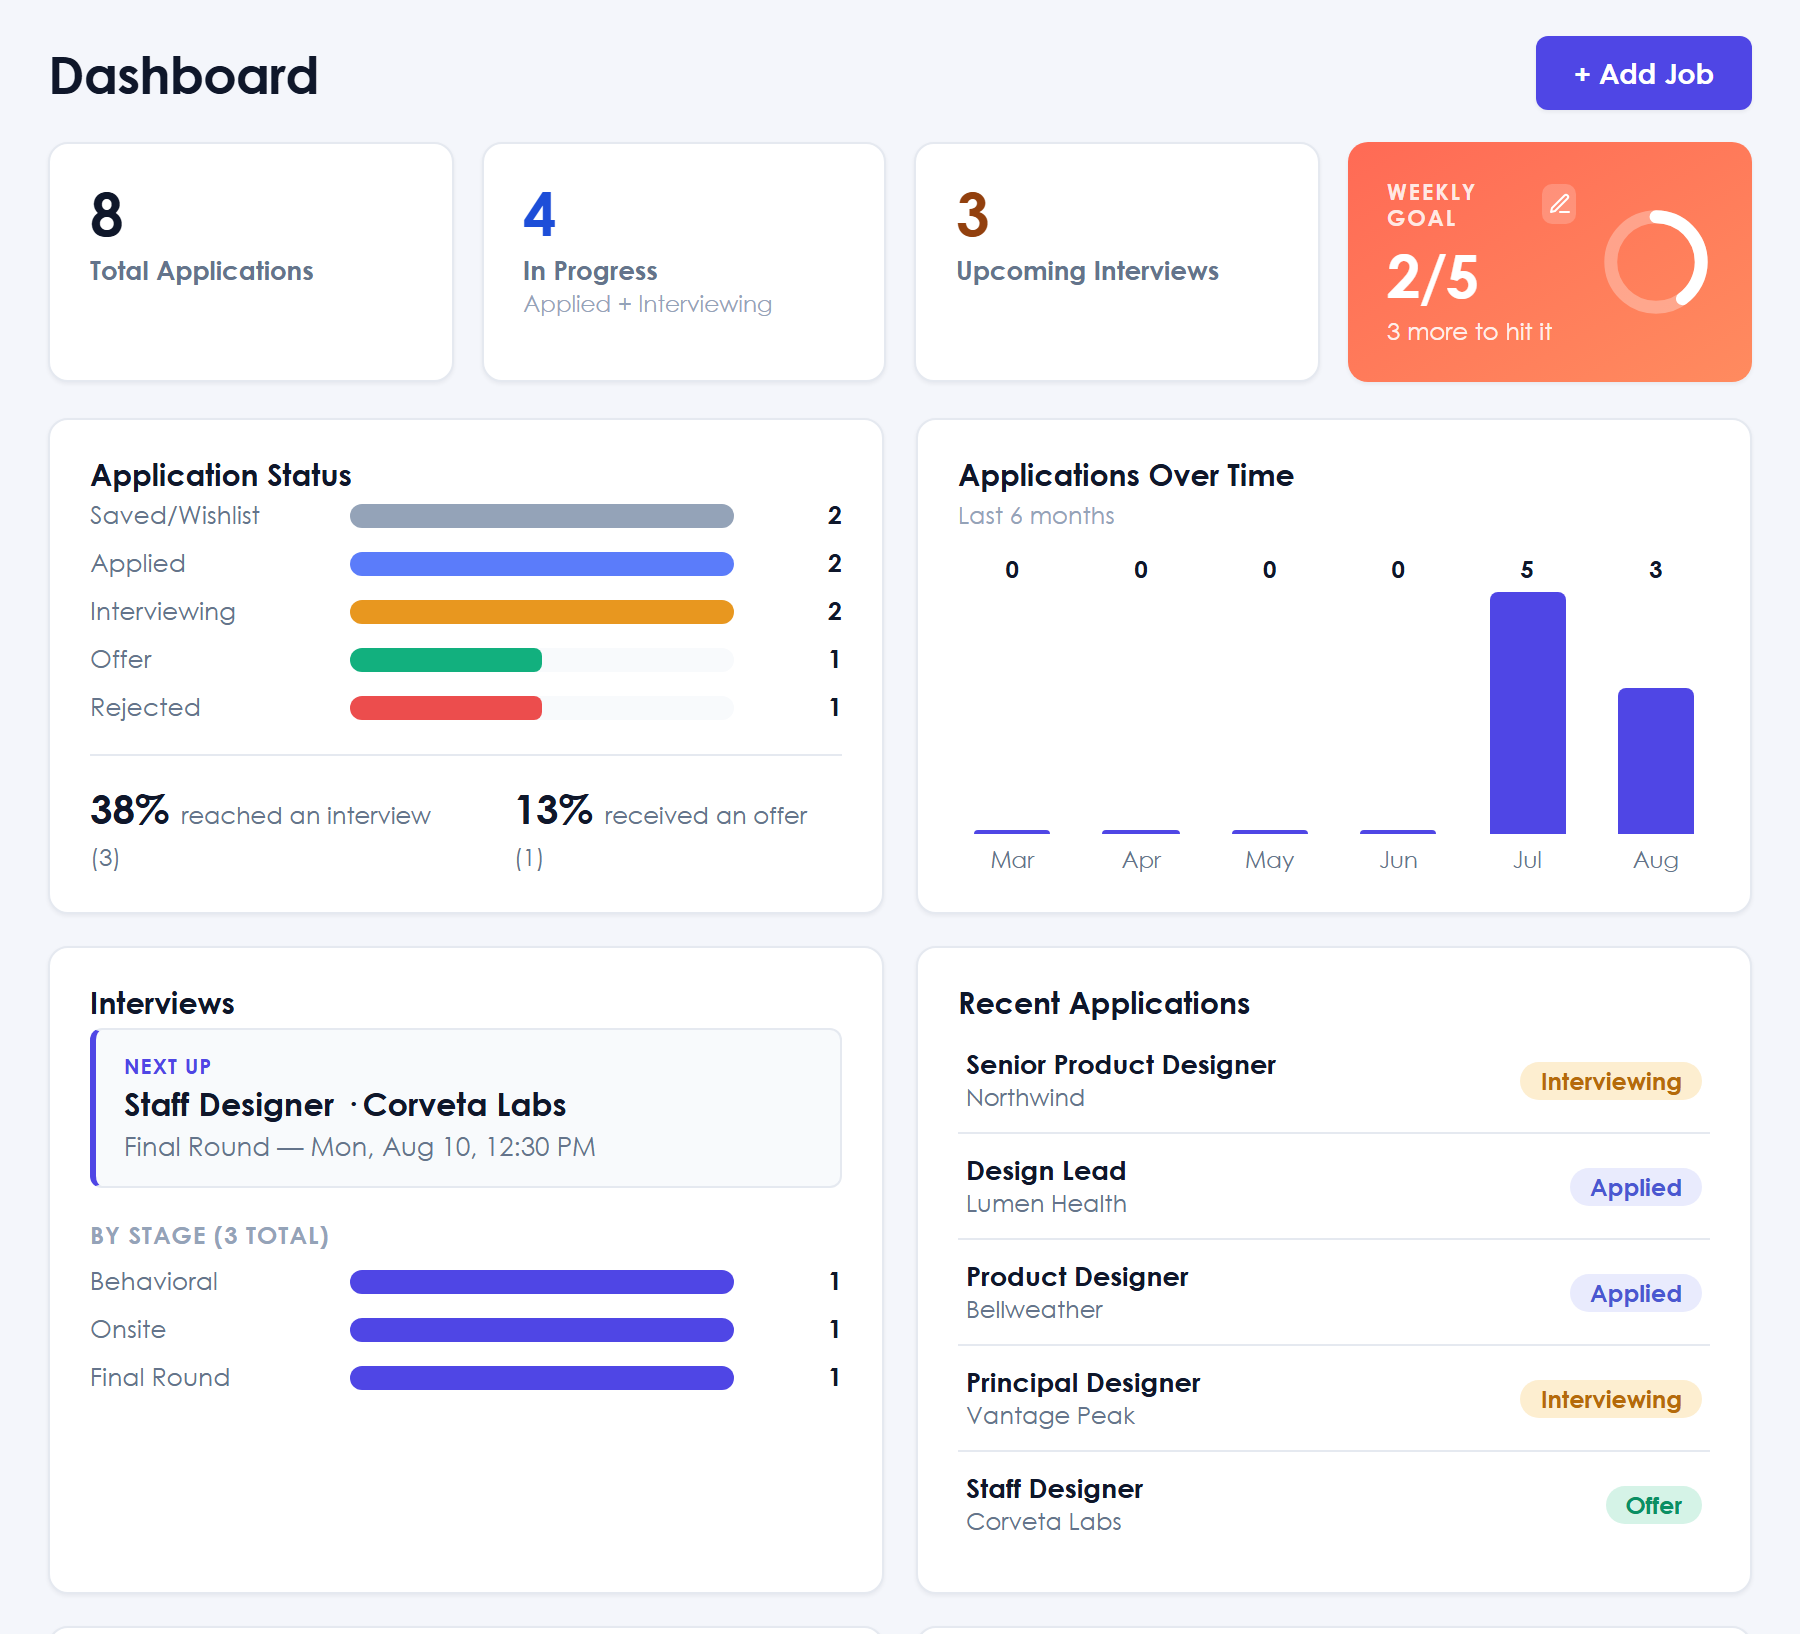Click the Interviewing badge for Vantage Peak
This screenshot has height=1634, width=1800.
pos(1610,1400)
